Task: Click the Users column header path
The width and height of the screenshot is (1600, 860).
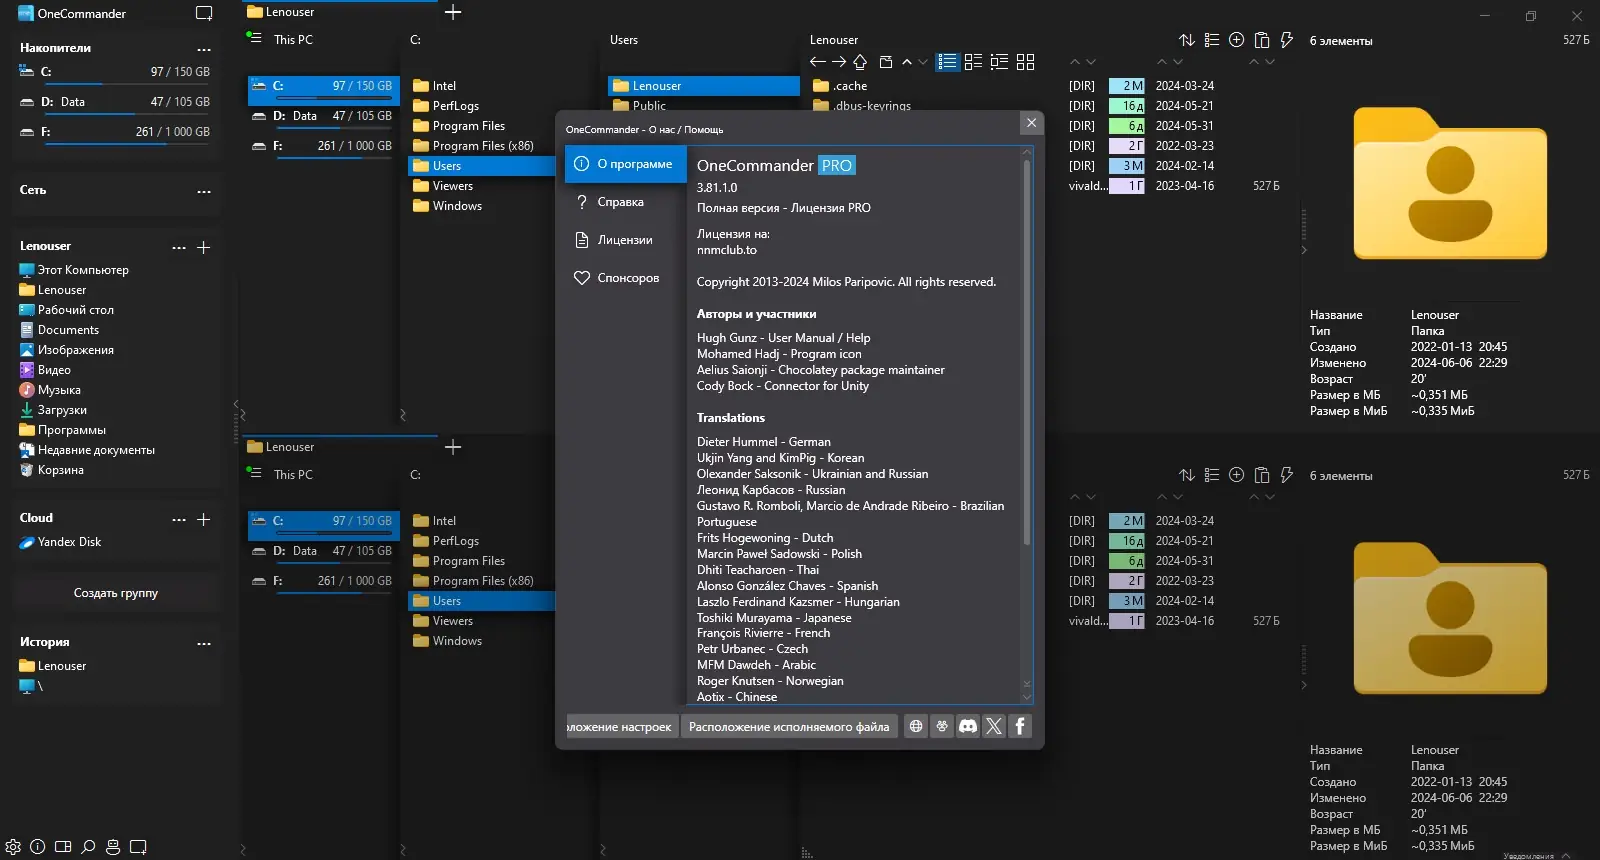Action: click(x=624, y=40)
